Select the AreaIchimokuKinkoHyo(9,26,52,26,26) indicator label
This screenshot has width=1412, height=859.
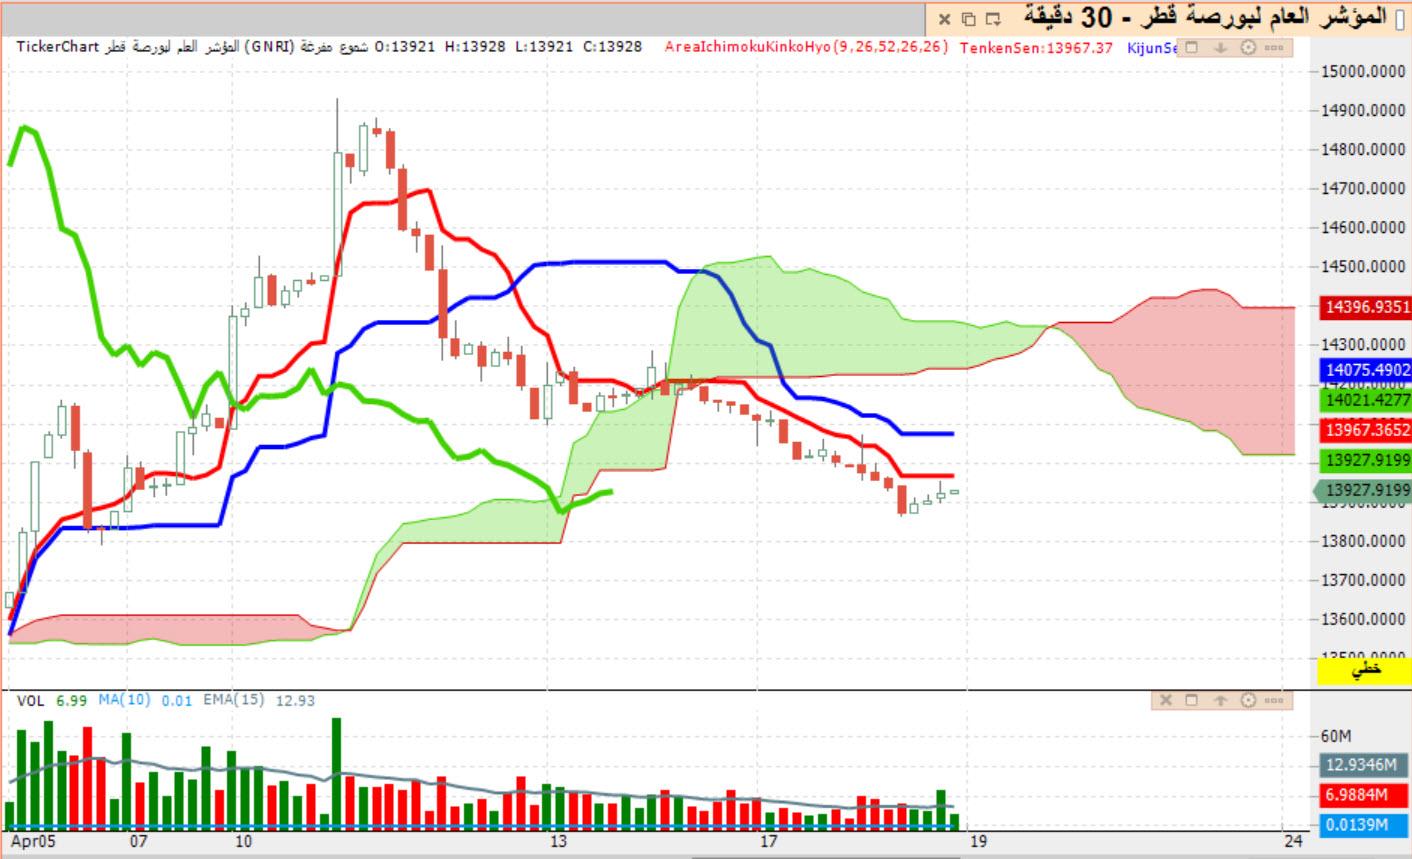[806, 47]
